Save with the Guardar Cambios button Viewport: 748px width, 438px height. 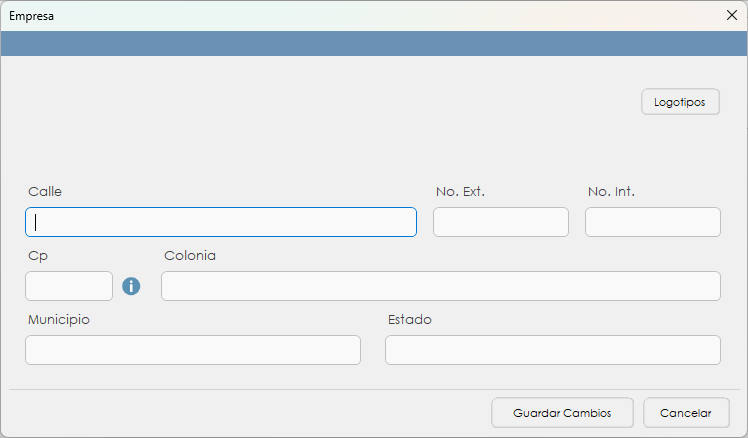click(x=564, y=412)
